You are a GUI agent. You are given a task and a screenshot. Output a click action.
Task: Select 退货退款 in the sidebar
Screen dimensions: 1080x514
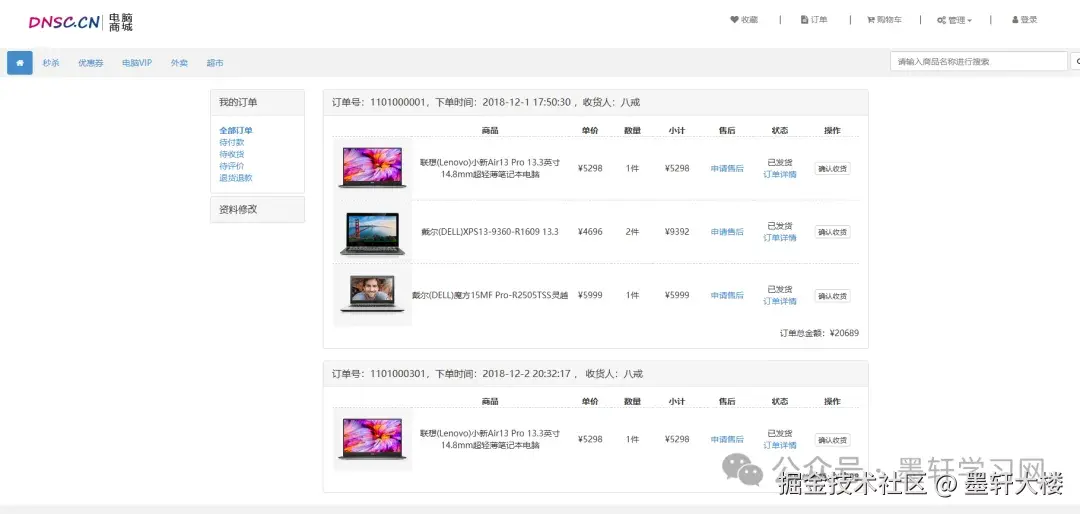(236, 177)
